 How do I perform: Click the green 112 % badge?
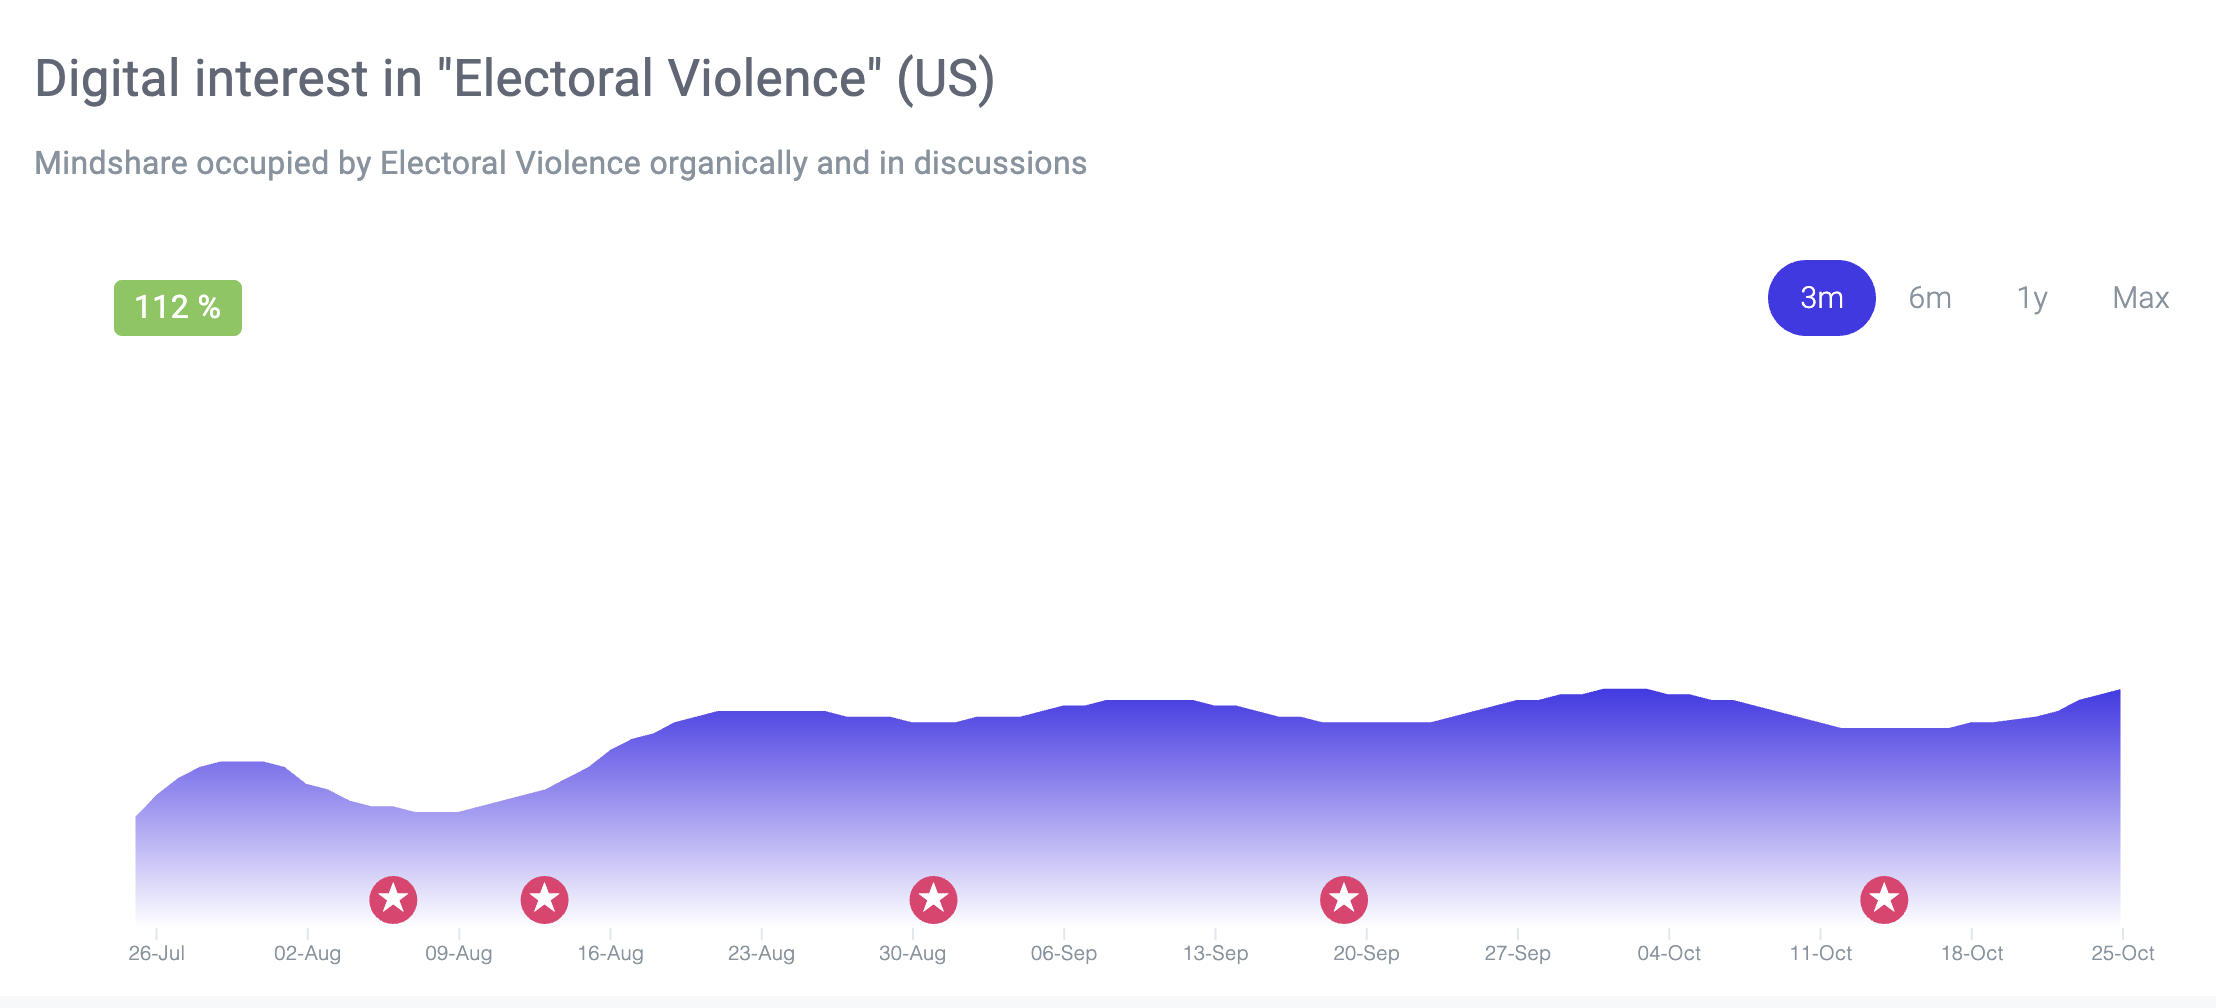178,308
